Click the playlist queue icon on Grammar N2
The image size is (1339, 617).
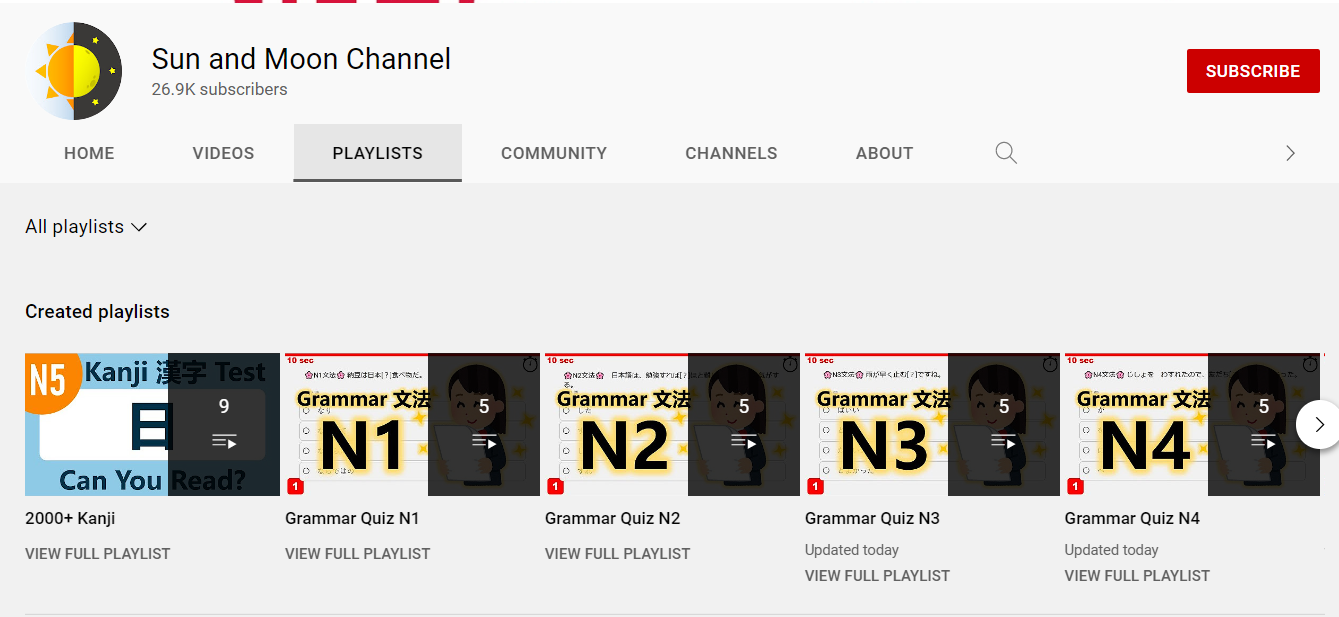(x=744, y=441)
